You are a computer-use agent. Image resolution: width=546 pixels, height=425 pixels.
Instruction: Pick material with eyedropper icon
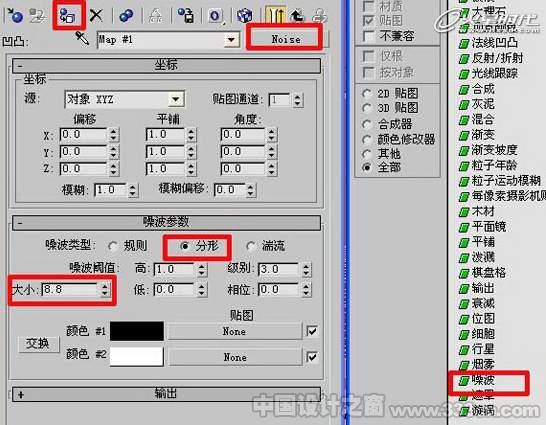click(82, 39)
